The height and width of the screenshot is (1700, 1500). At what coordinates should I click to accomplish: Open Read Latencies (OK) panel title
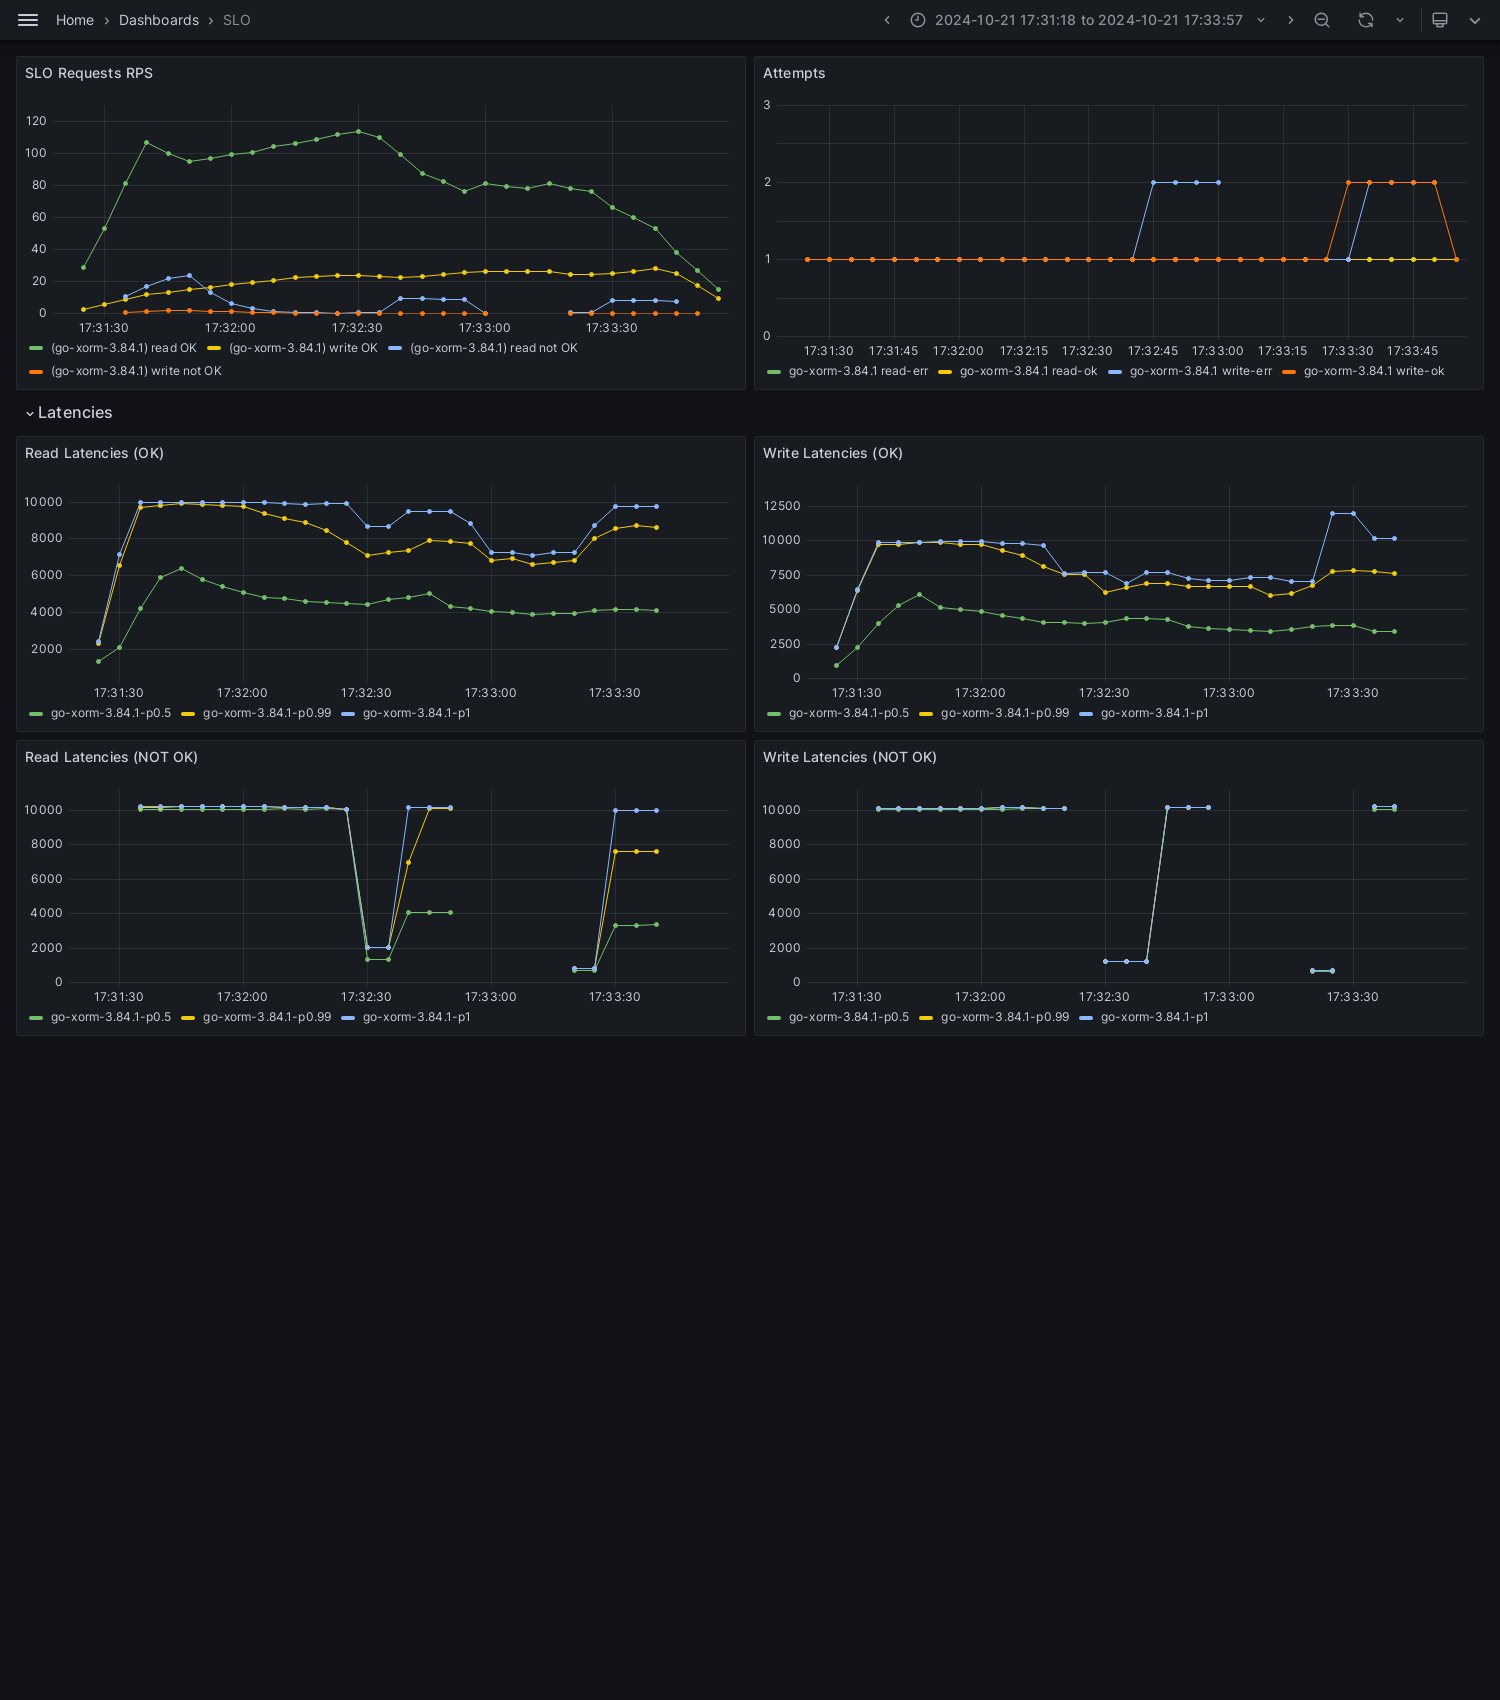(94, 453)
